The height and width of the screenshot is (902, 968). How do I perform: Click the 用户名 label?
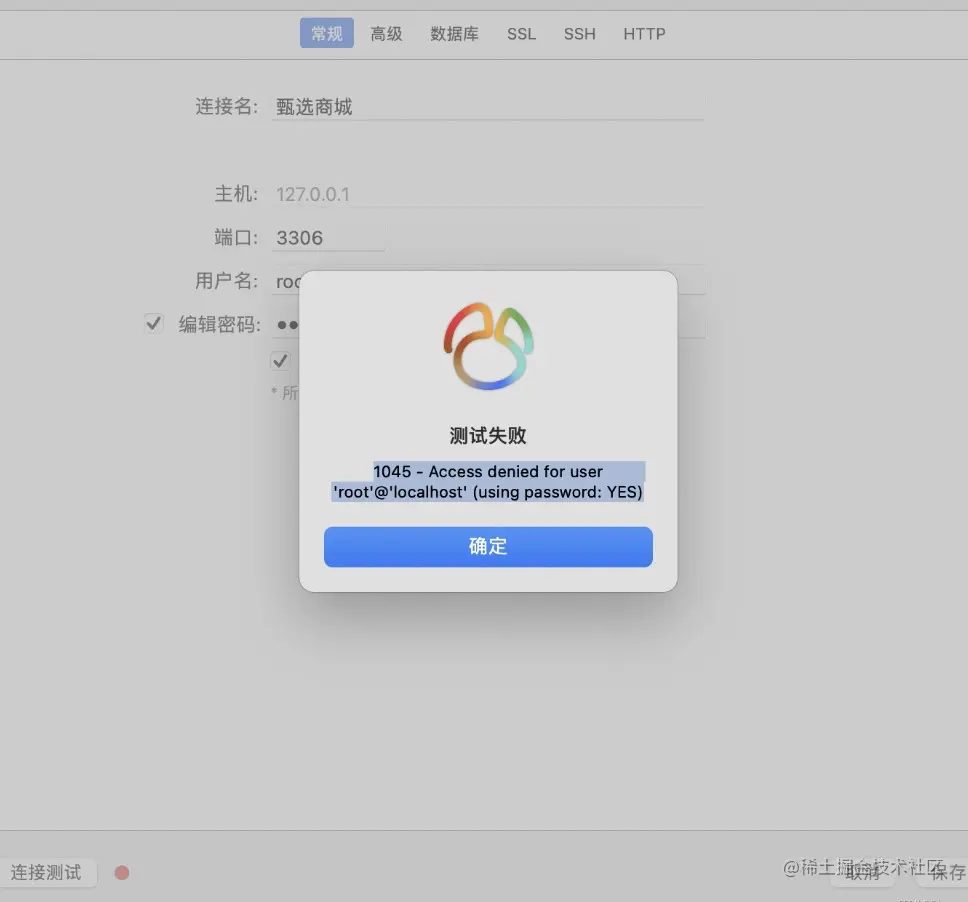coord(227,281)
